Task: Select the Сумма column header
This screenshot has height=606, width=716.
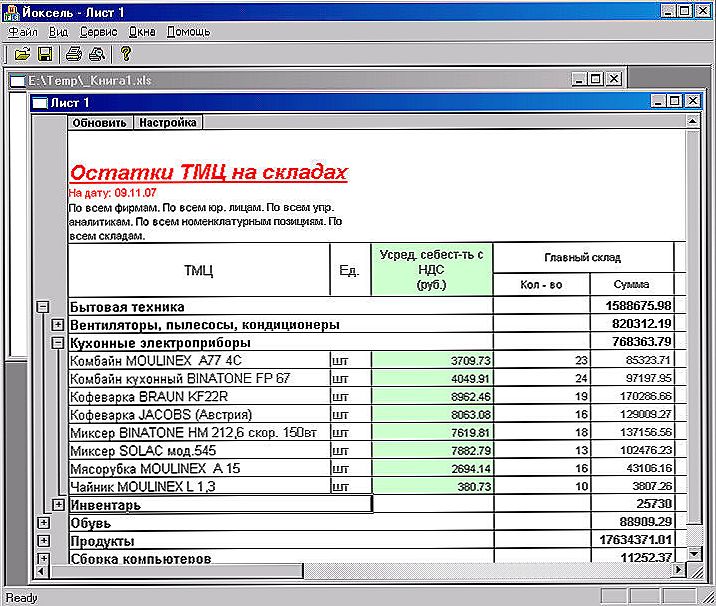Action: (x=632, y=285)
